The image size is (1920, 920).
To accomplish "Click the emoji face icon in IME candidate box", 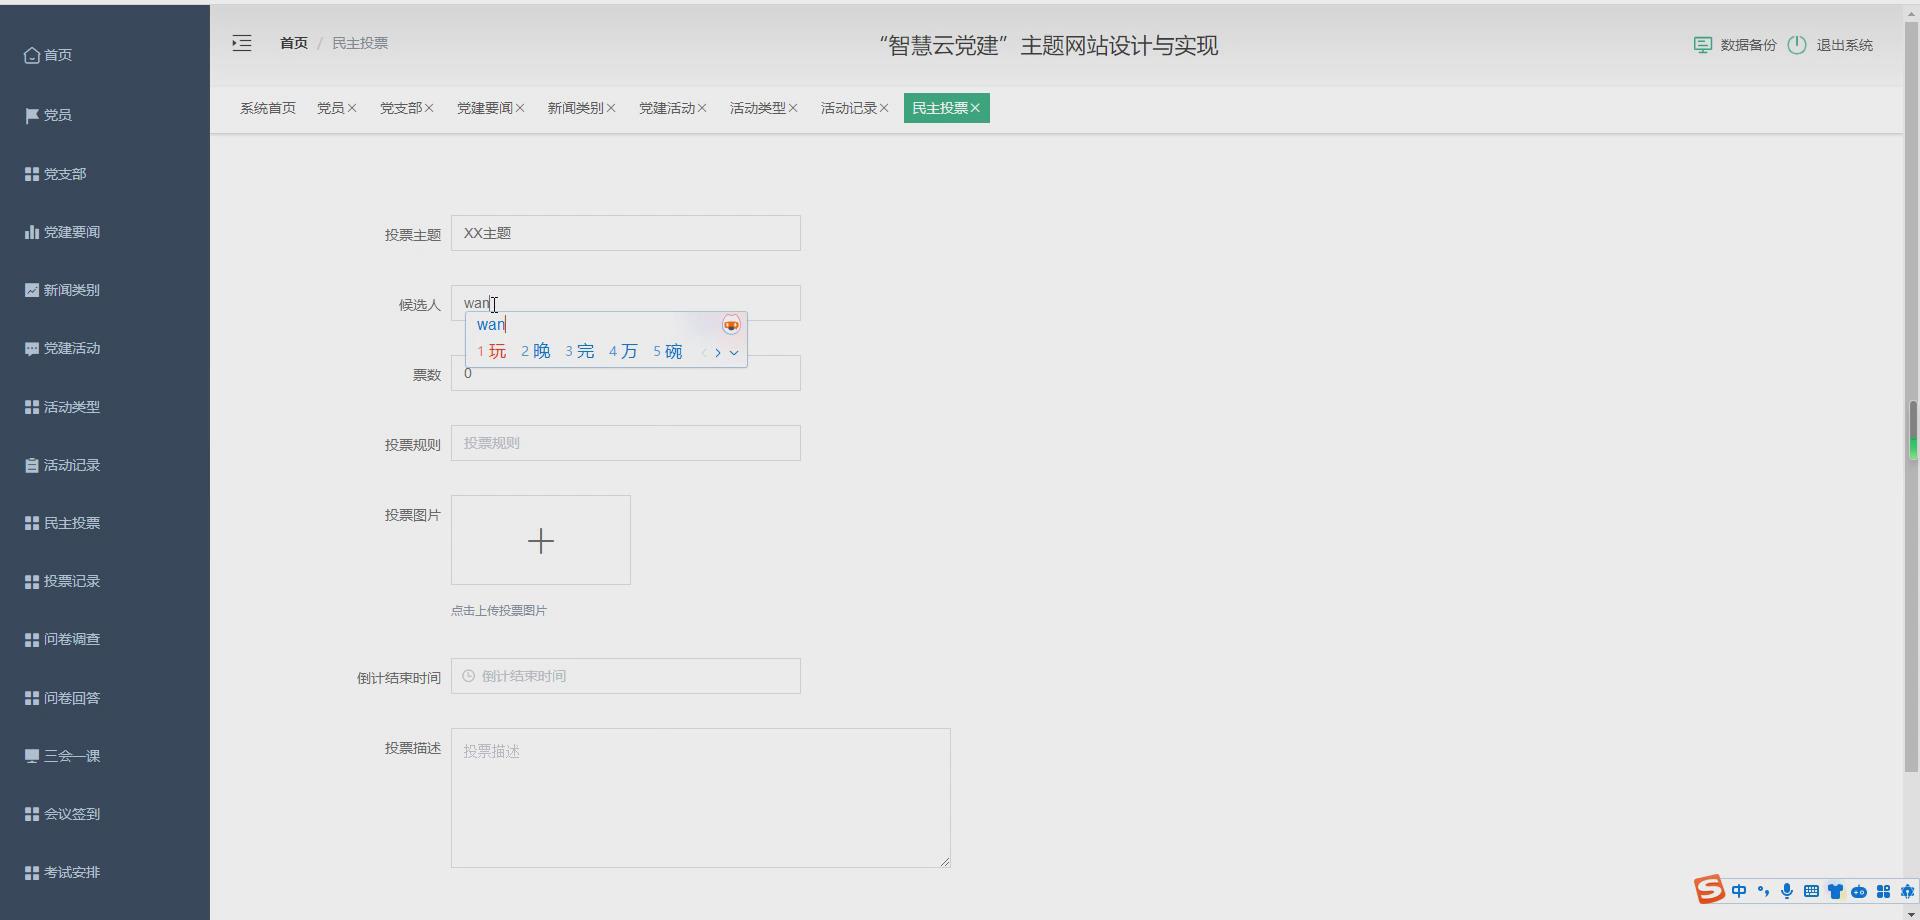I will [x=731, y=325].
